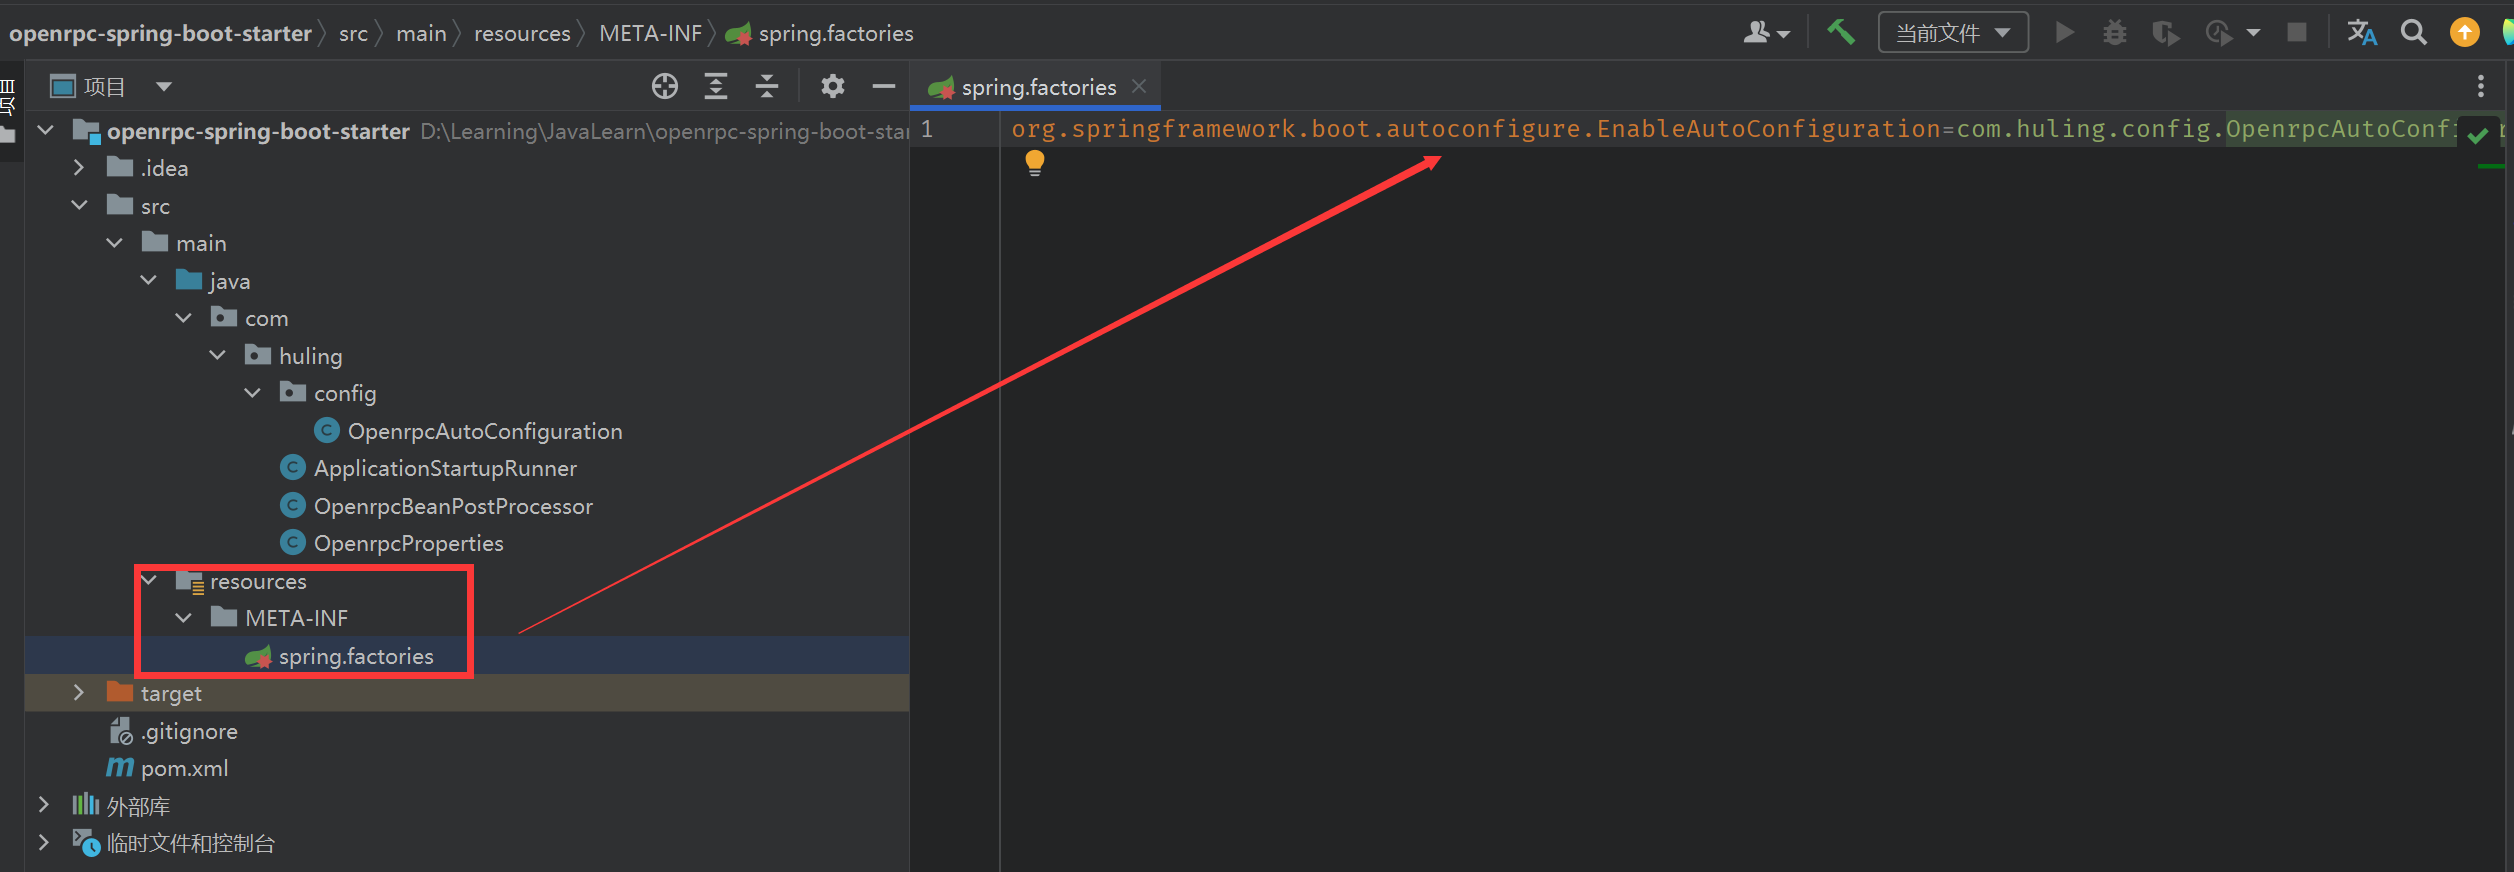Select the target folder row
The width and height of the screenshot is (2514, 872).
click(x=467, y=693)
